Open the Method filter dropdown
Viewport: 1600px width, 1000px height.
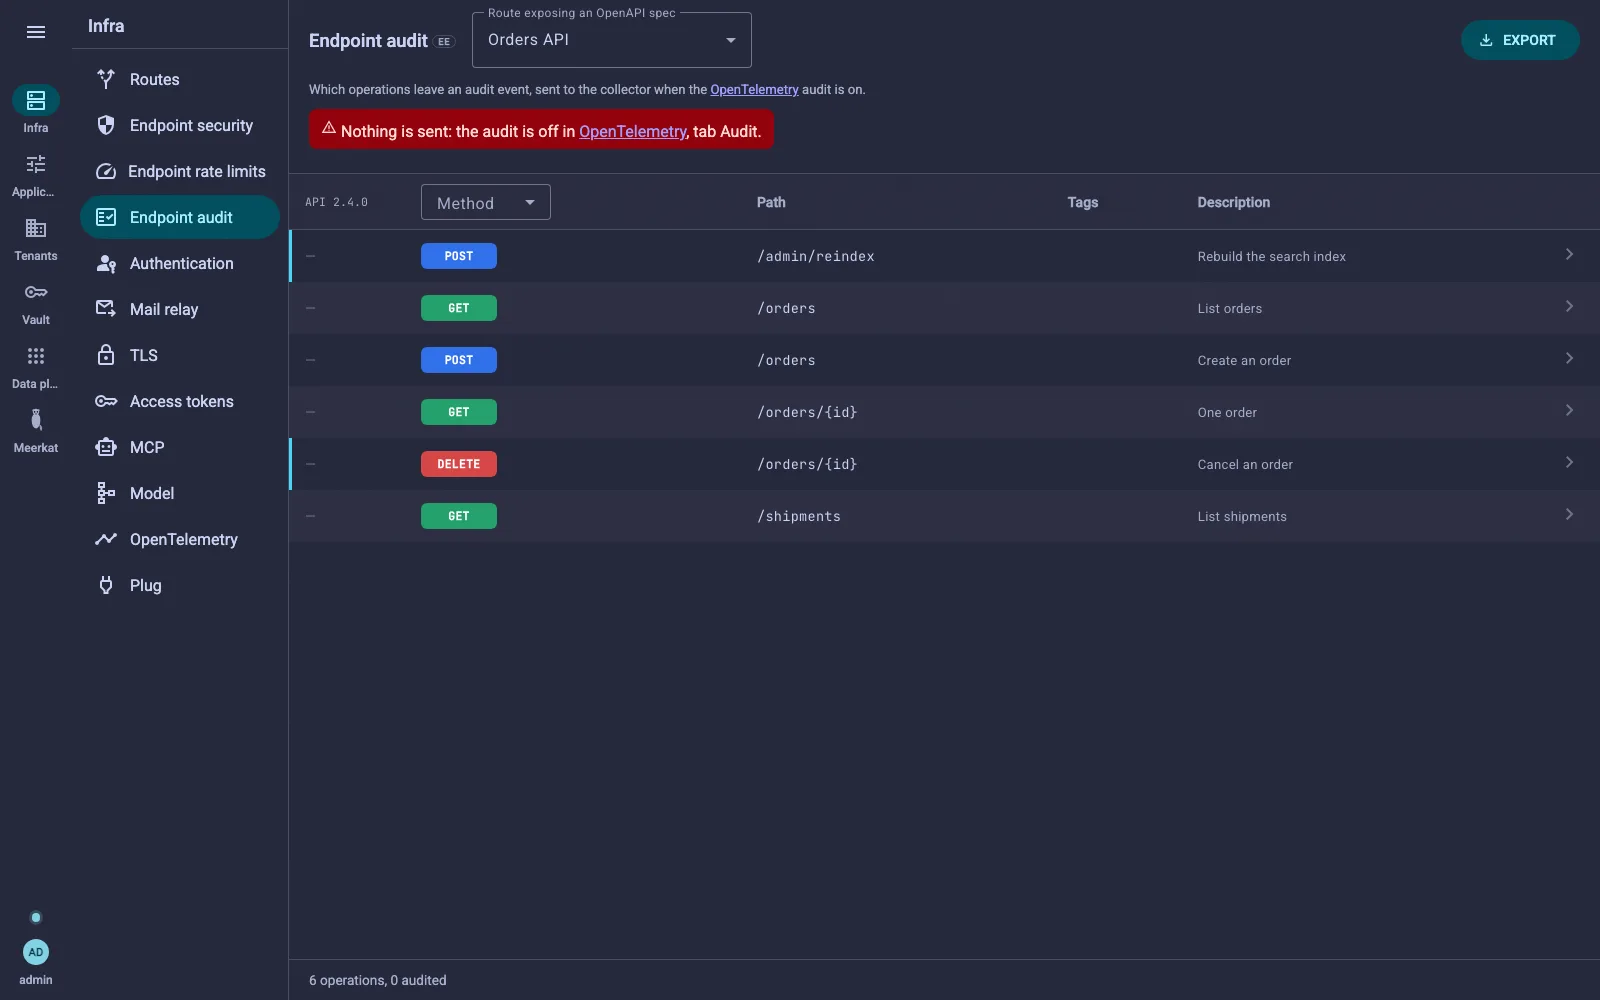click(486, 203)
